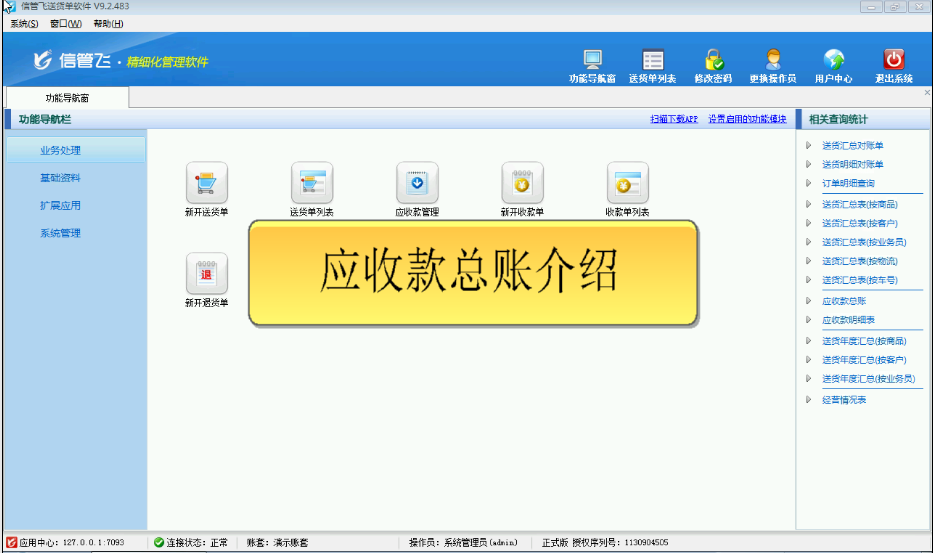The height and width of the screenshot is (553, 933).
Task: Click the 新开退货单 icon
Action: click(x=206, y=273)
